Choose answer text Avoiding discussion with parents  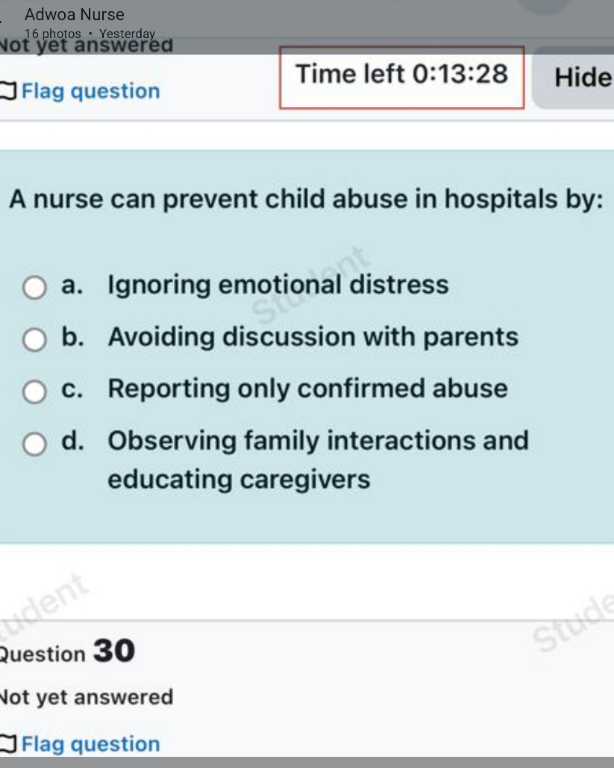point(313,337)
